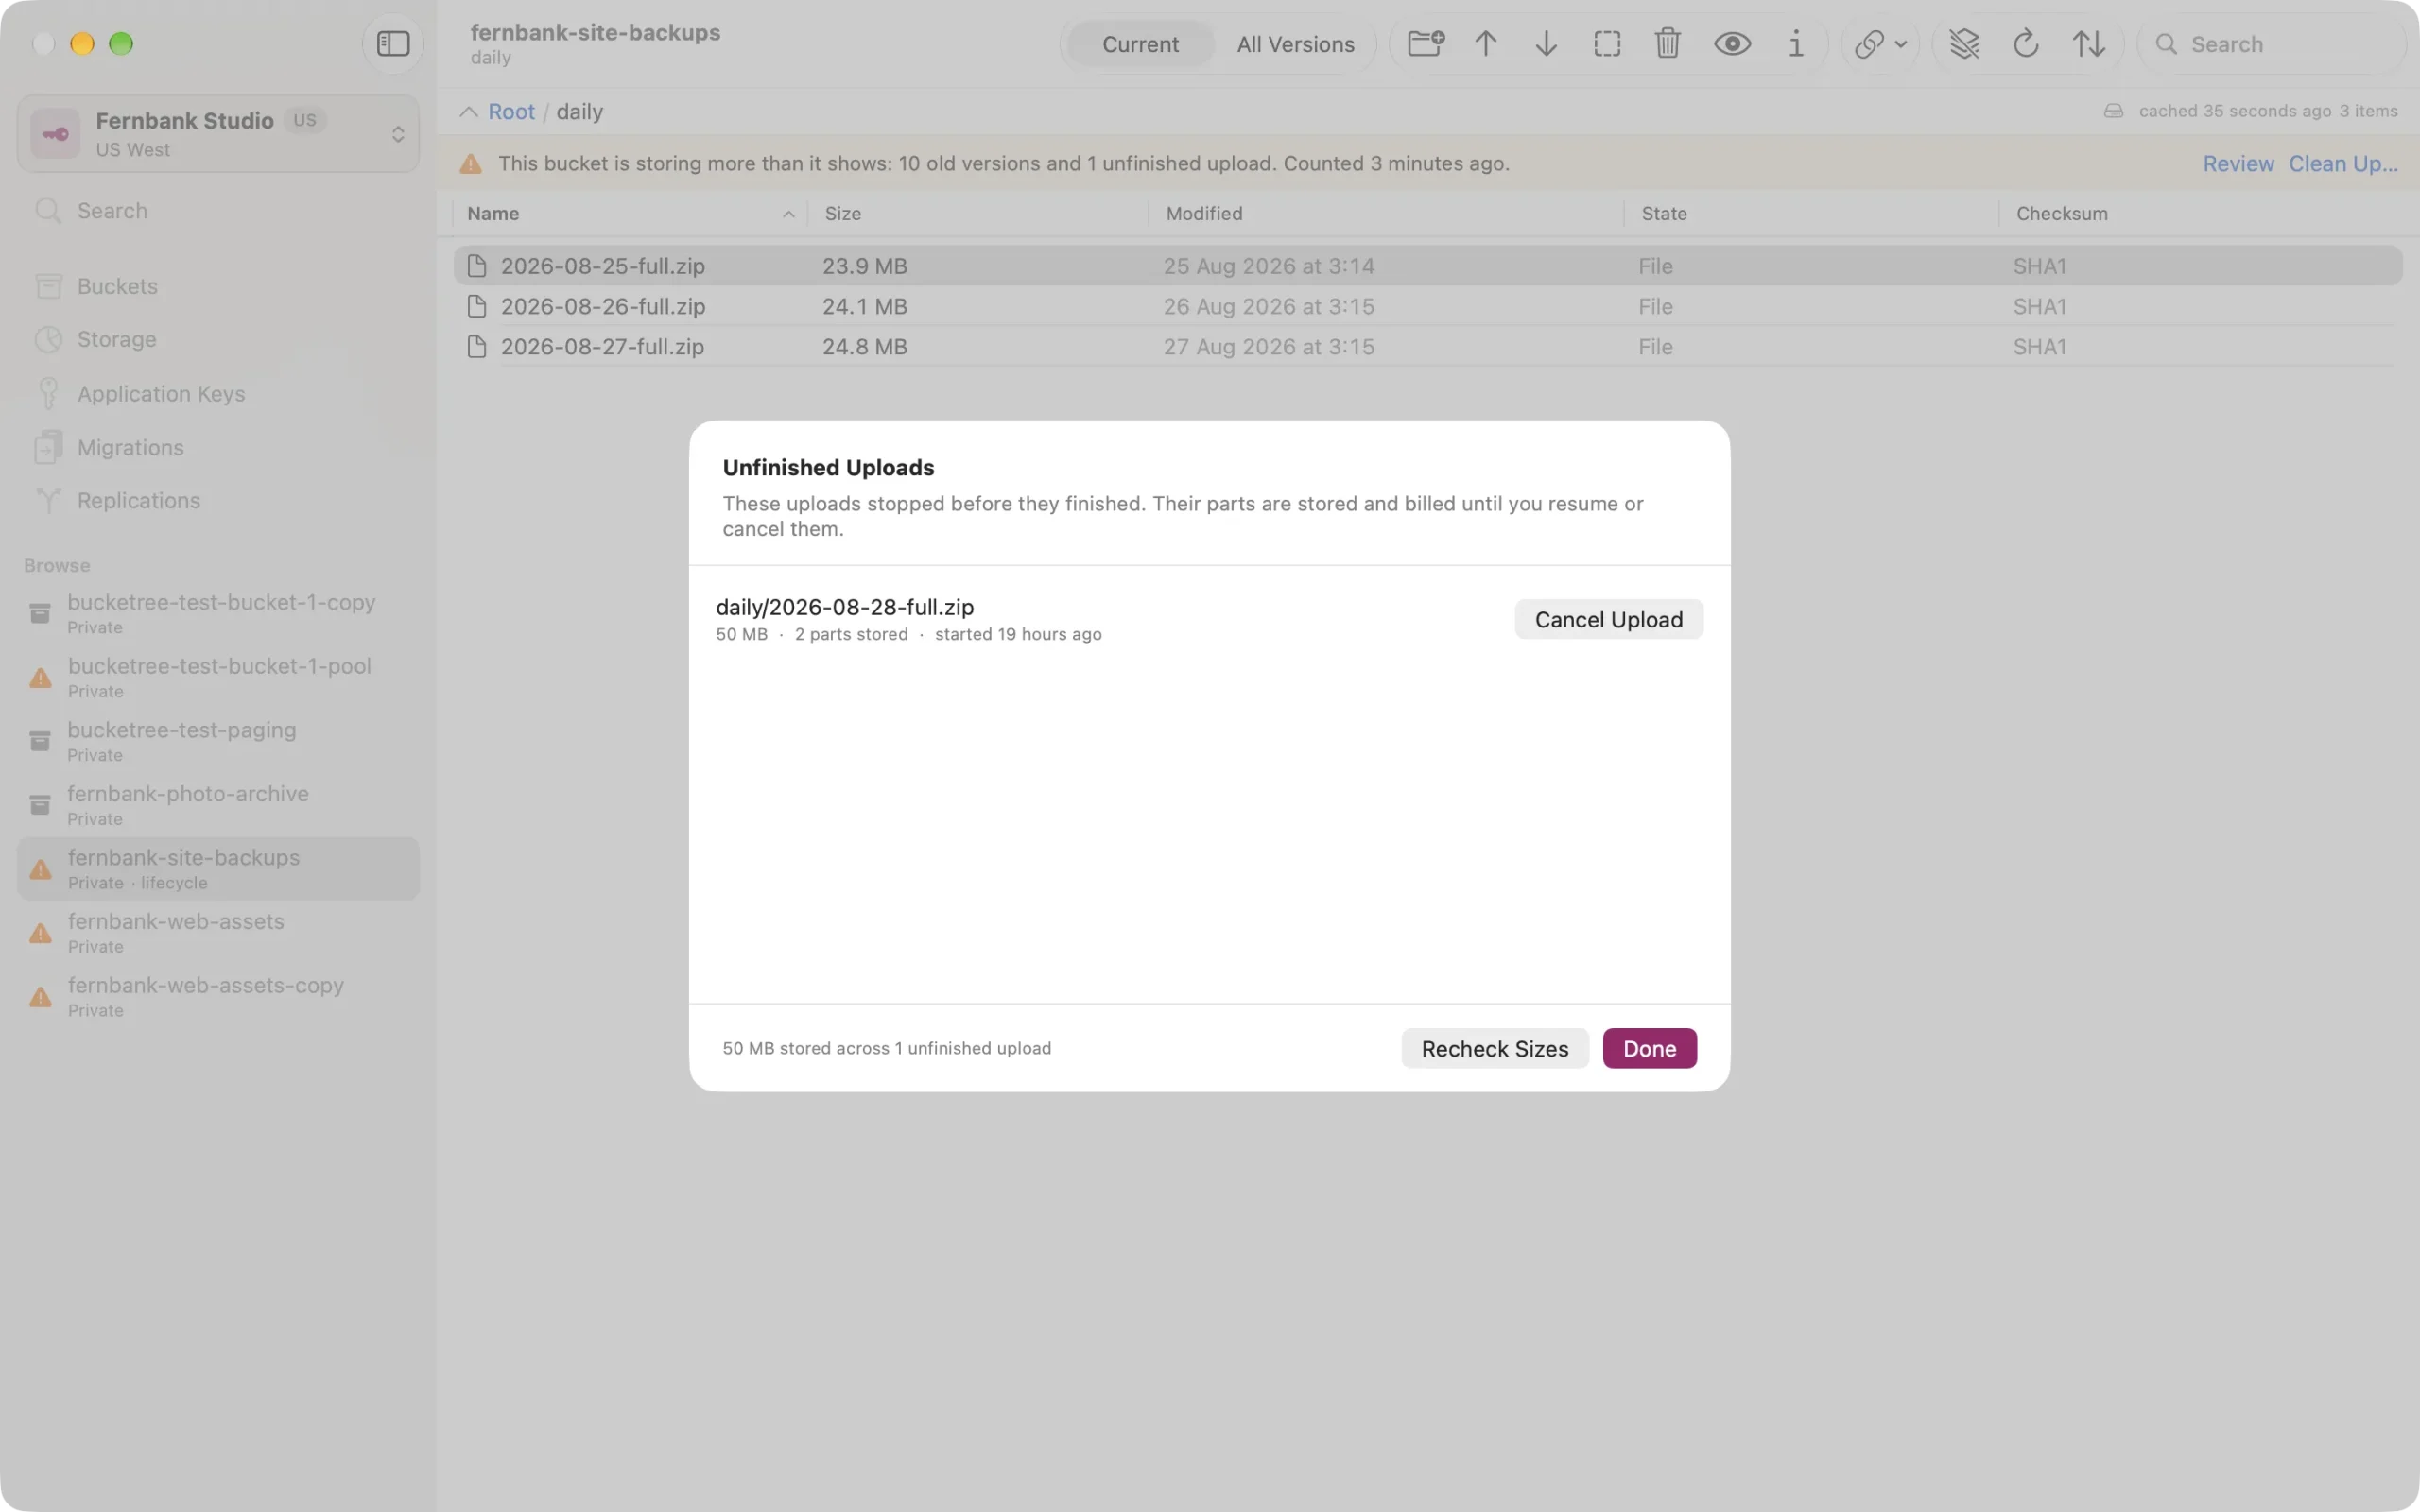Click the Recheck Sizes button
The image size is (2420, 1512).
click(1494, 1048)
